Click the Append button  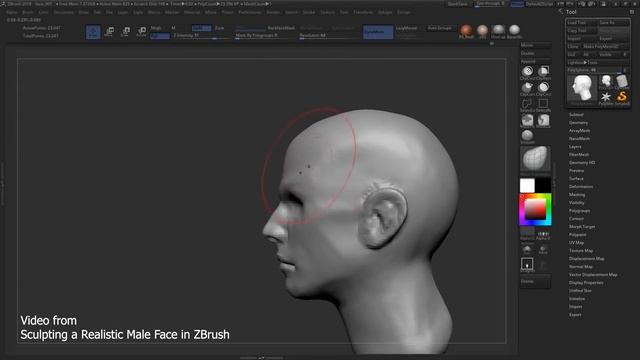tap(536, 61)
